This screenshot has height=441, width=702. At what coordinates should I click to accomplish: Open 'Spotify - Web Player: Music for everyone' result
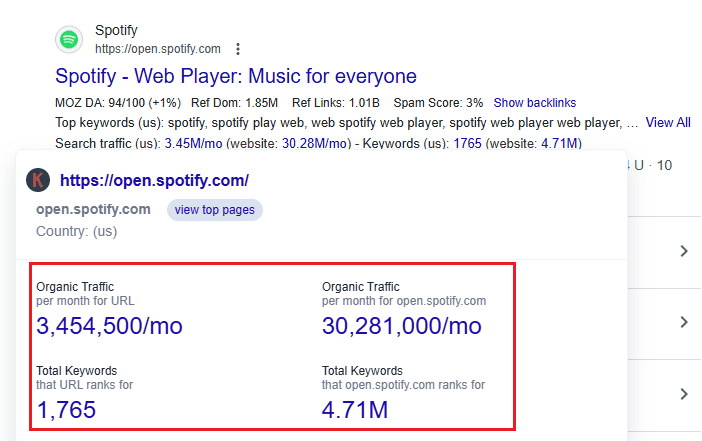pyautogui.click(x=236, y=76)
